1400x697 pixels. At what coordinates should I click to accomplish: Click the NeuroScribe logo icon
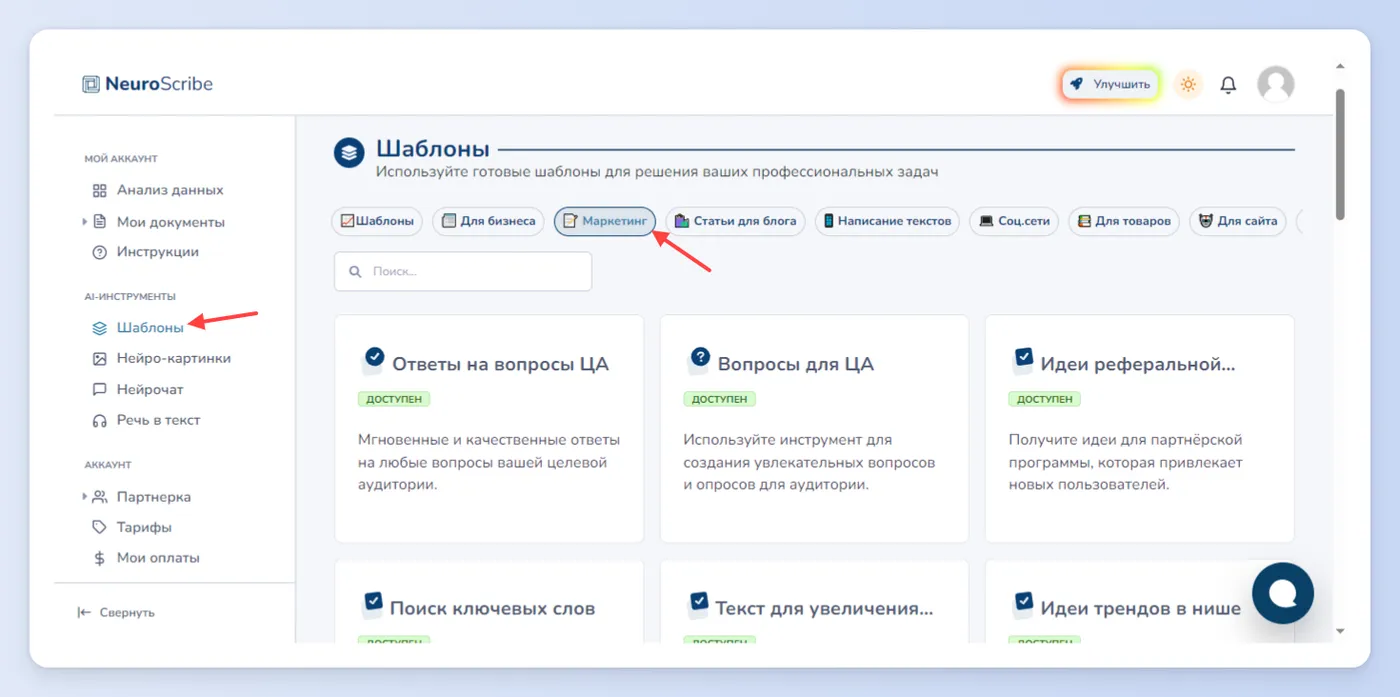click(91, 84)
